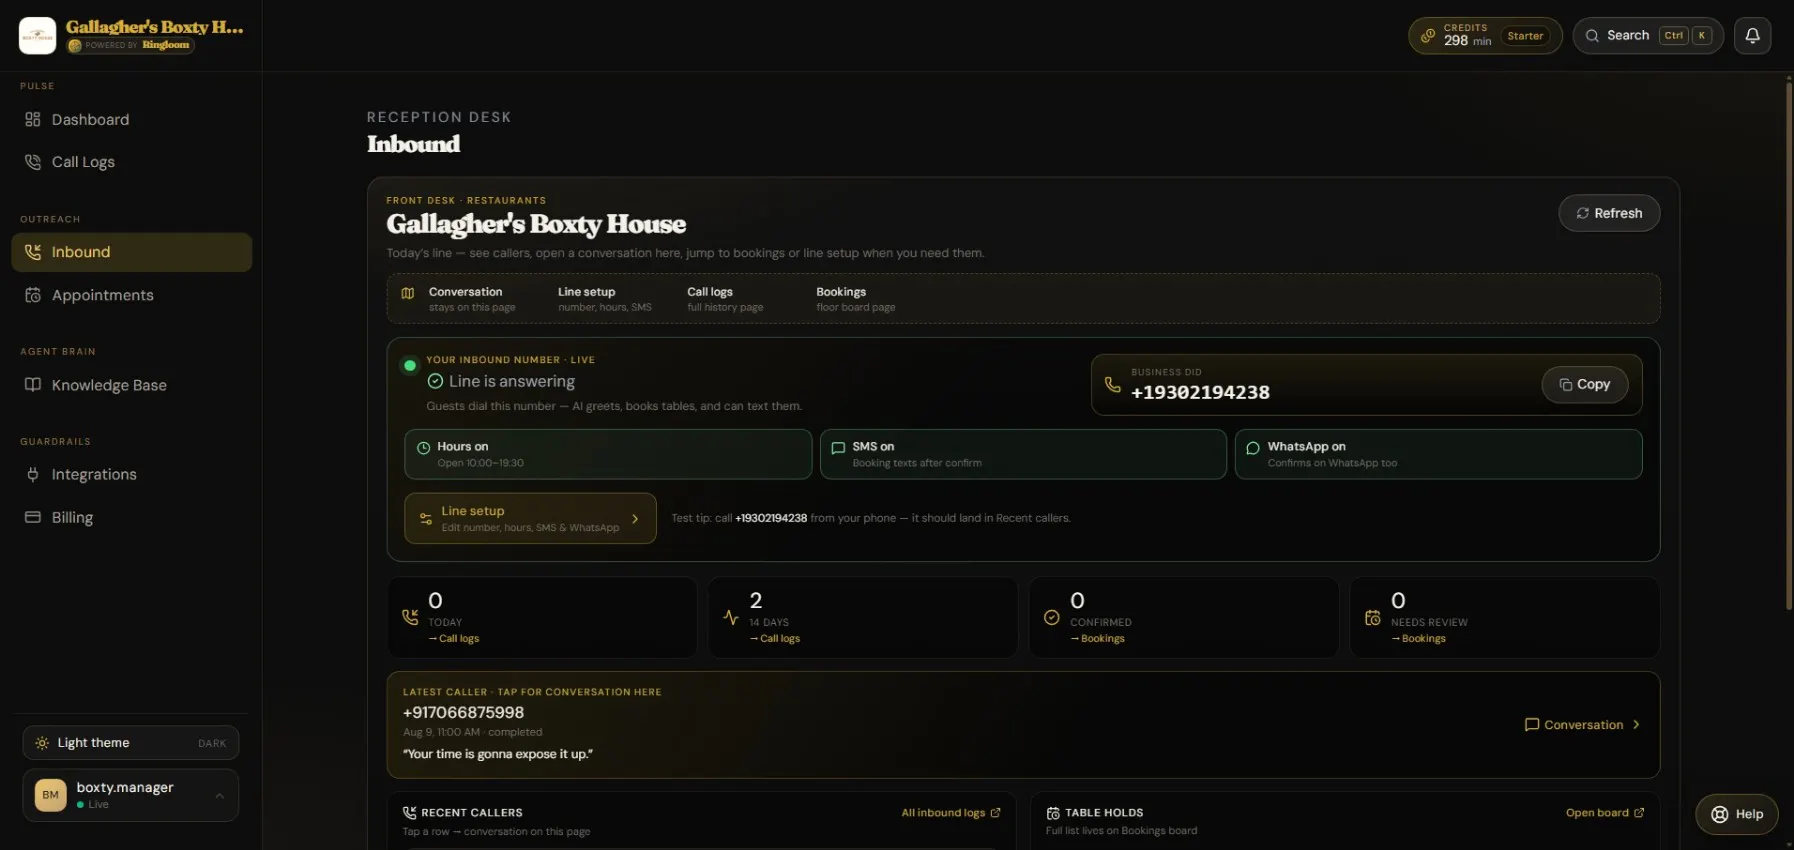Click the WhatsApp bubble icon

pos(1253,448)
